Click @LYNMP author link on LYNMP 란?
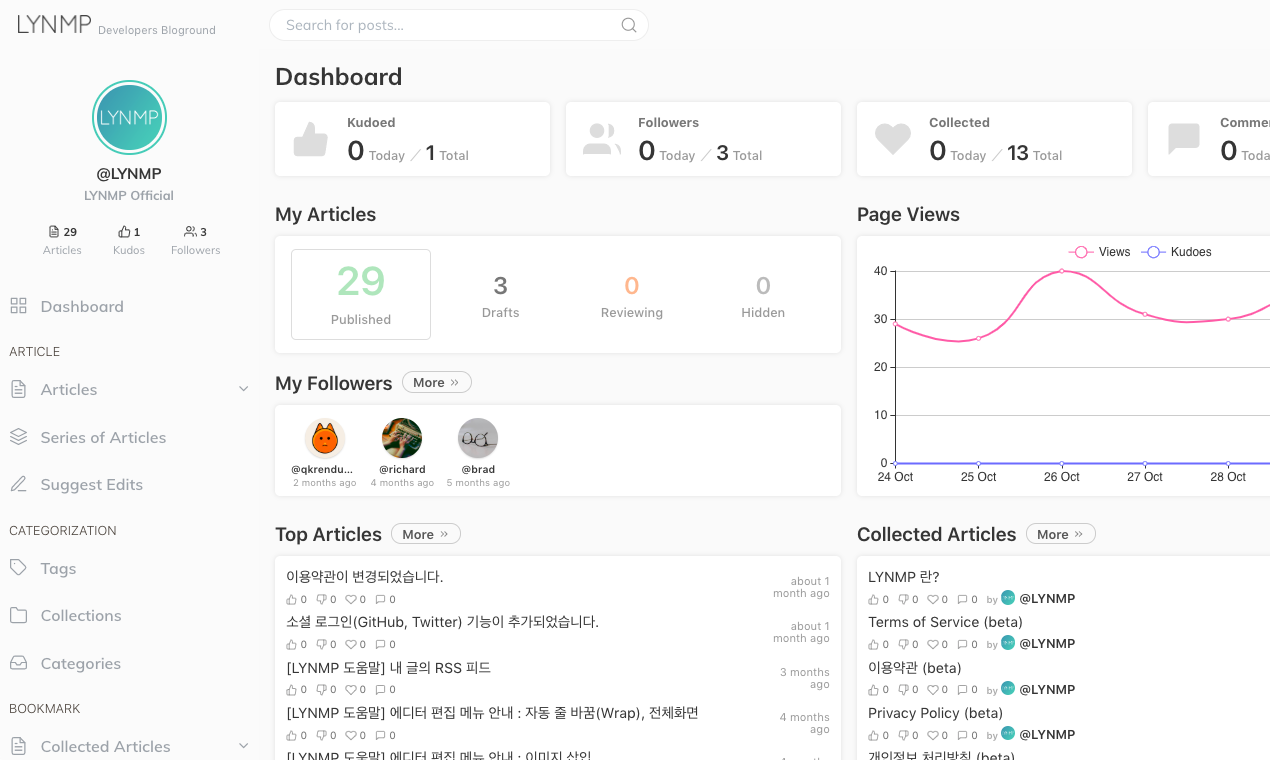Image resolution: width=1270 pixels, height=760 pixels. [x=1047, y=599]
